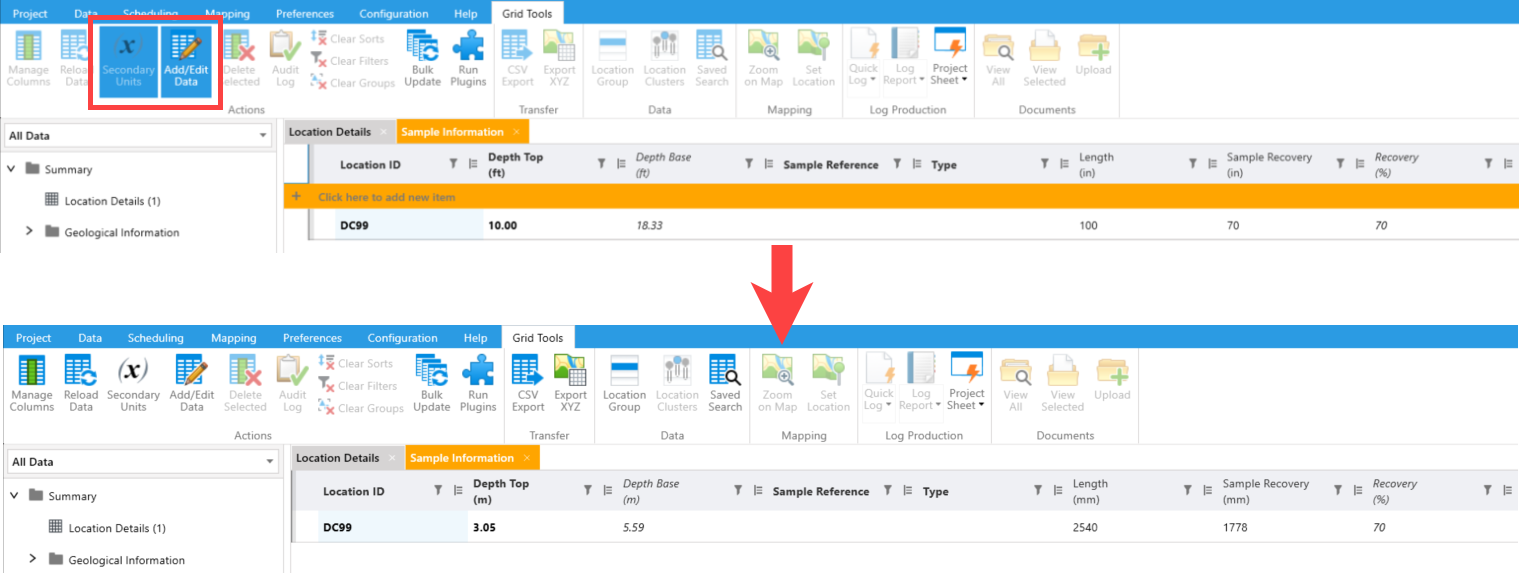Click Bulk Update in the lower ribbon
This screenshot has height=573, width=1519.
point(431,383)
